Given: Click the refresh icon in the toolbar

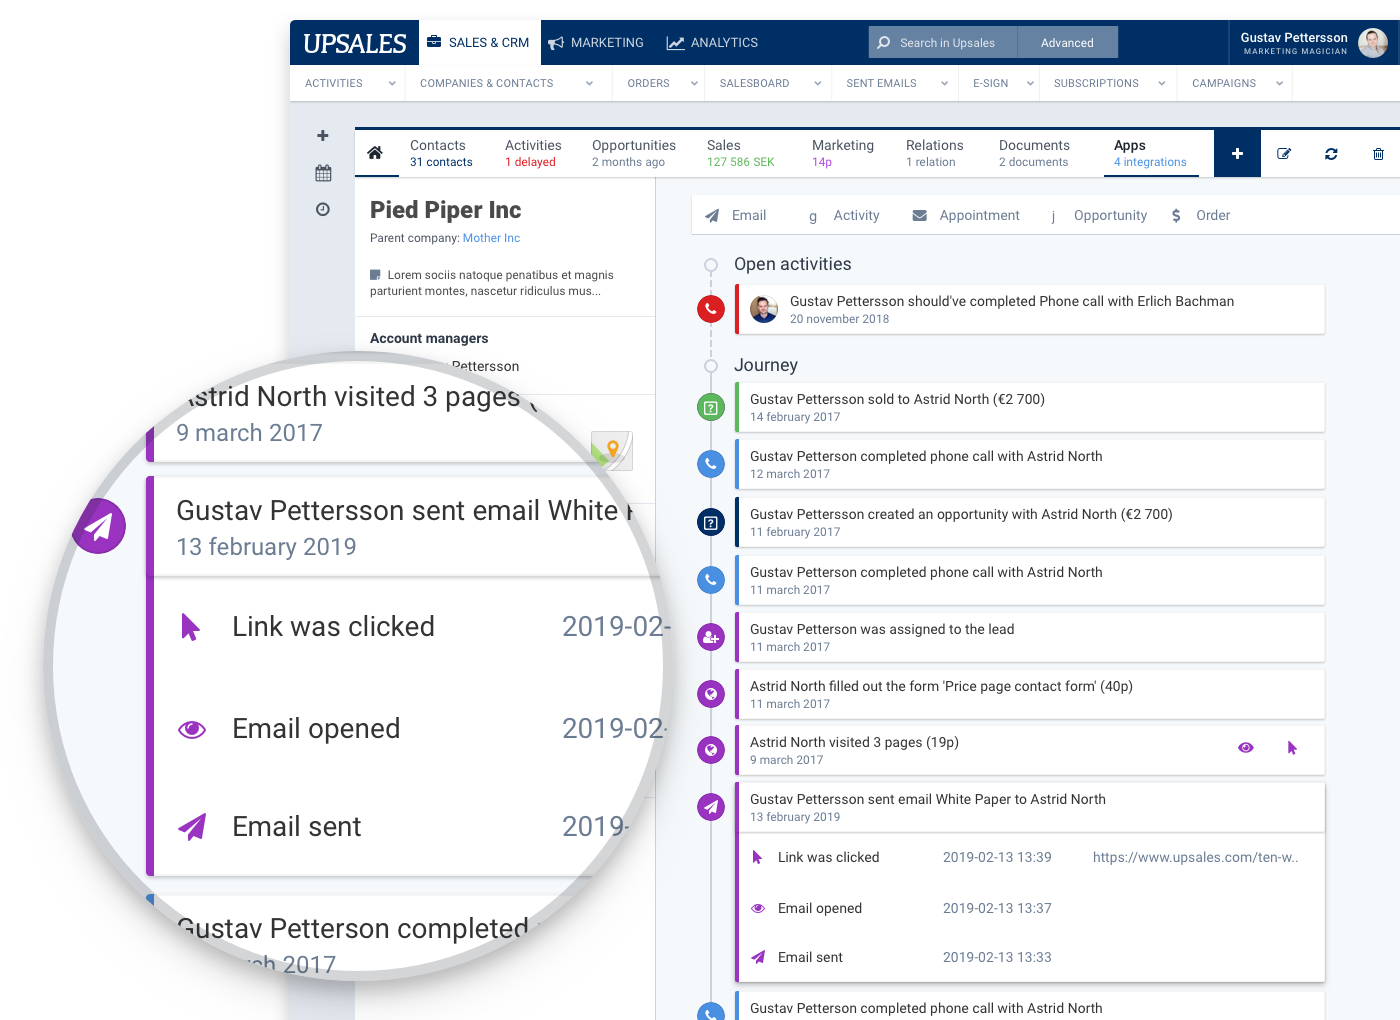Looking at the screenshot, I should (1331, 153).
